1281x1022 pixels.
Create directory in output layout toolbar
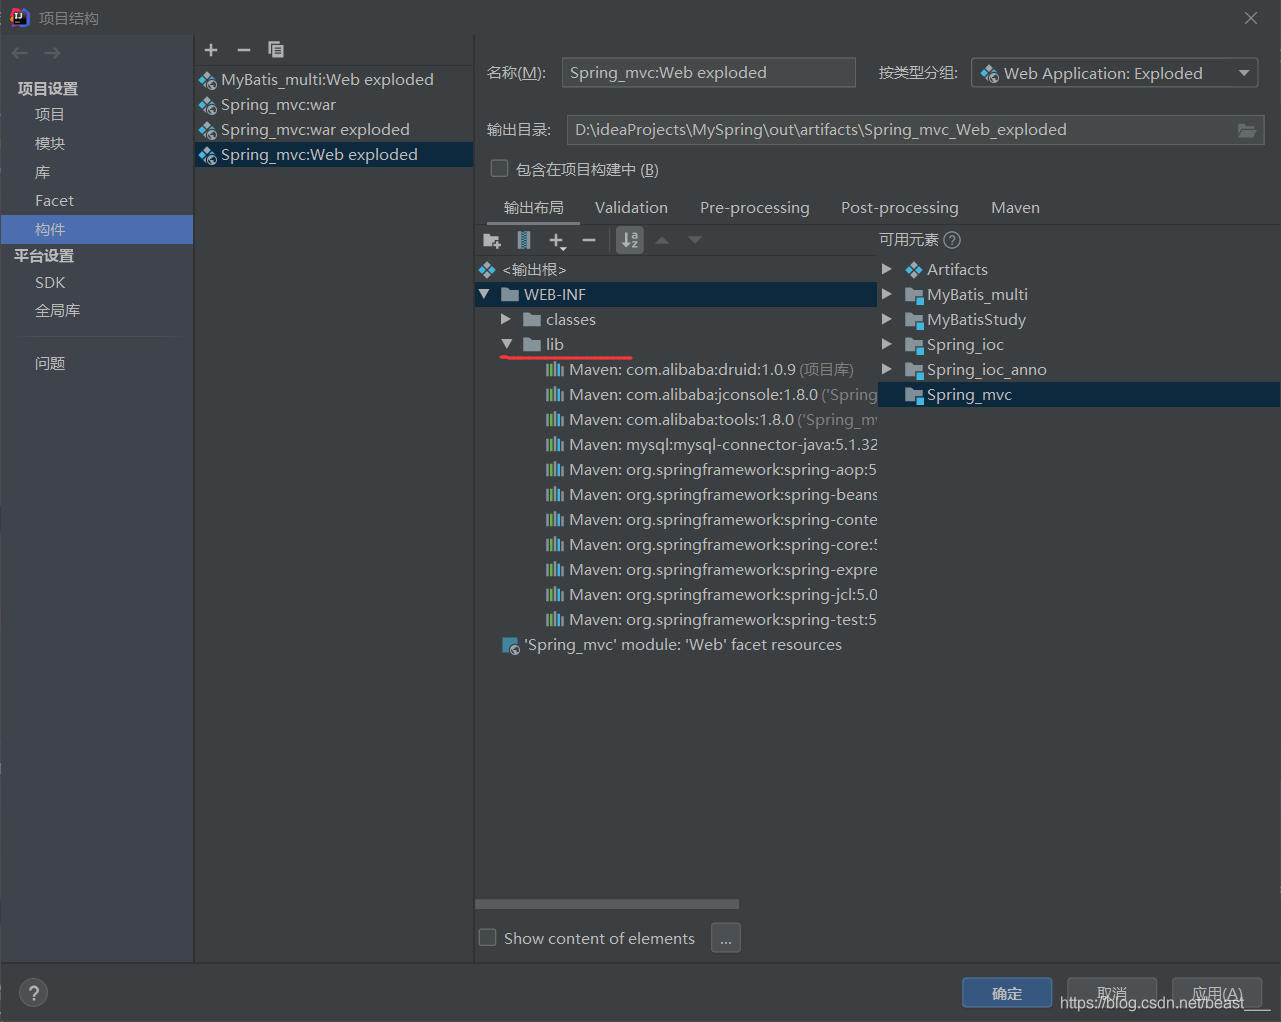click(x=492, y=240)
